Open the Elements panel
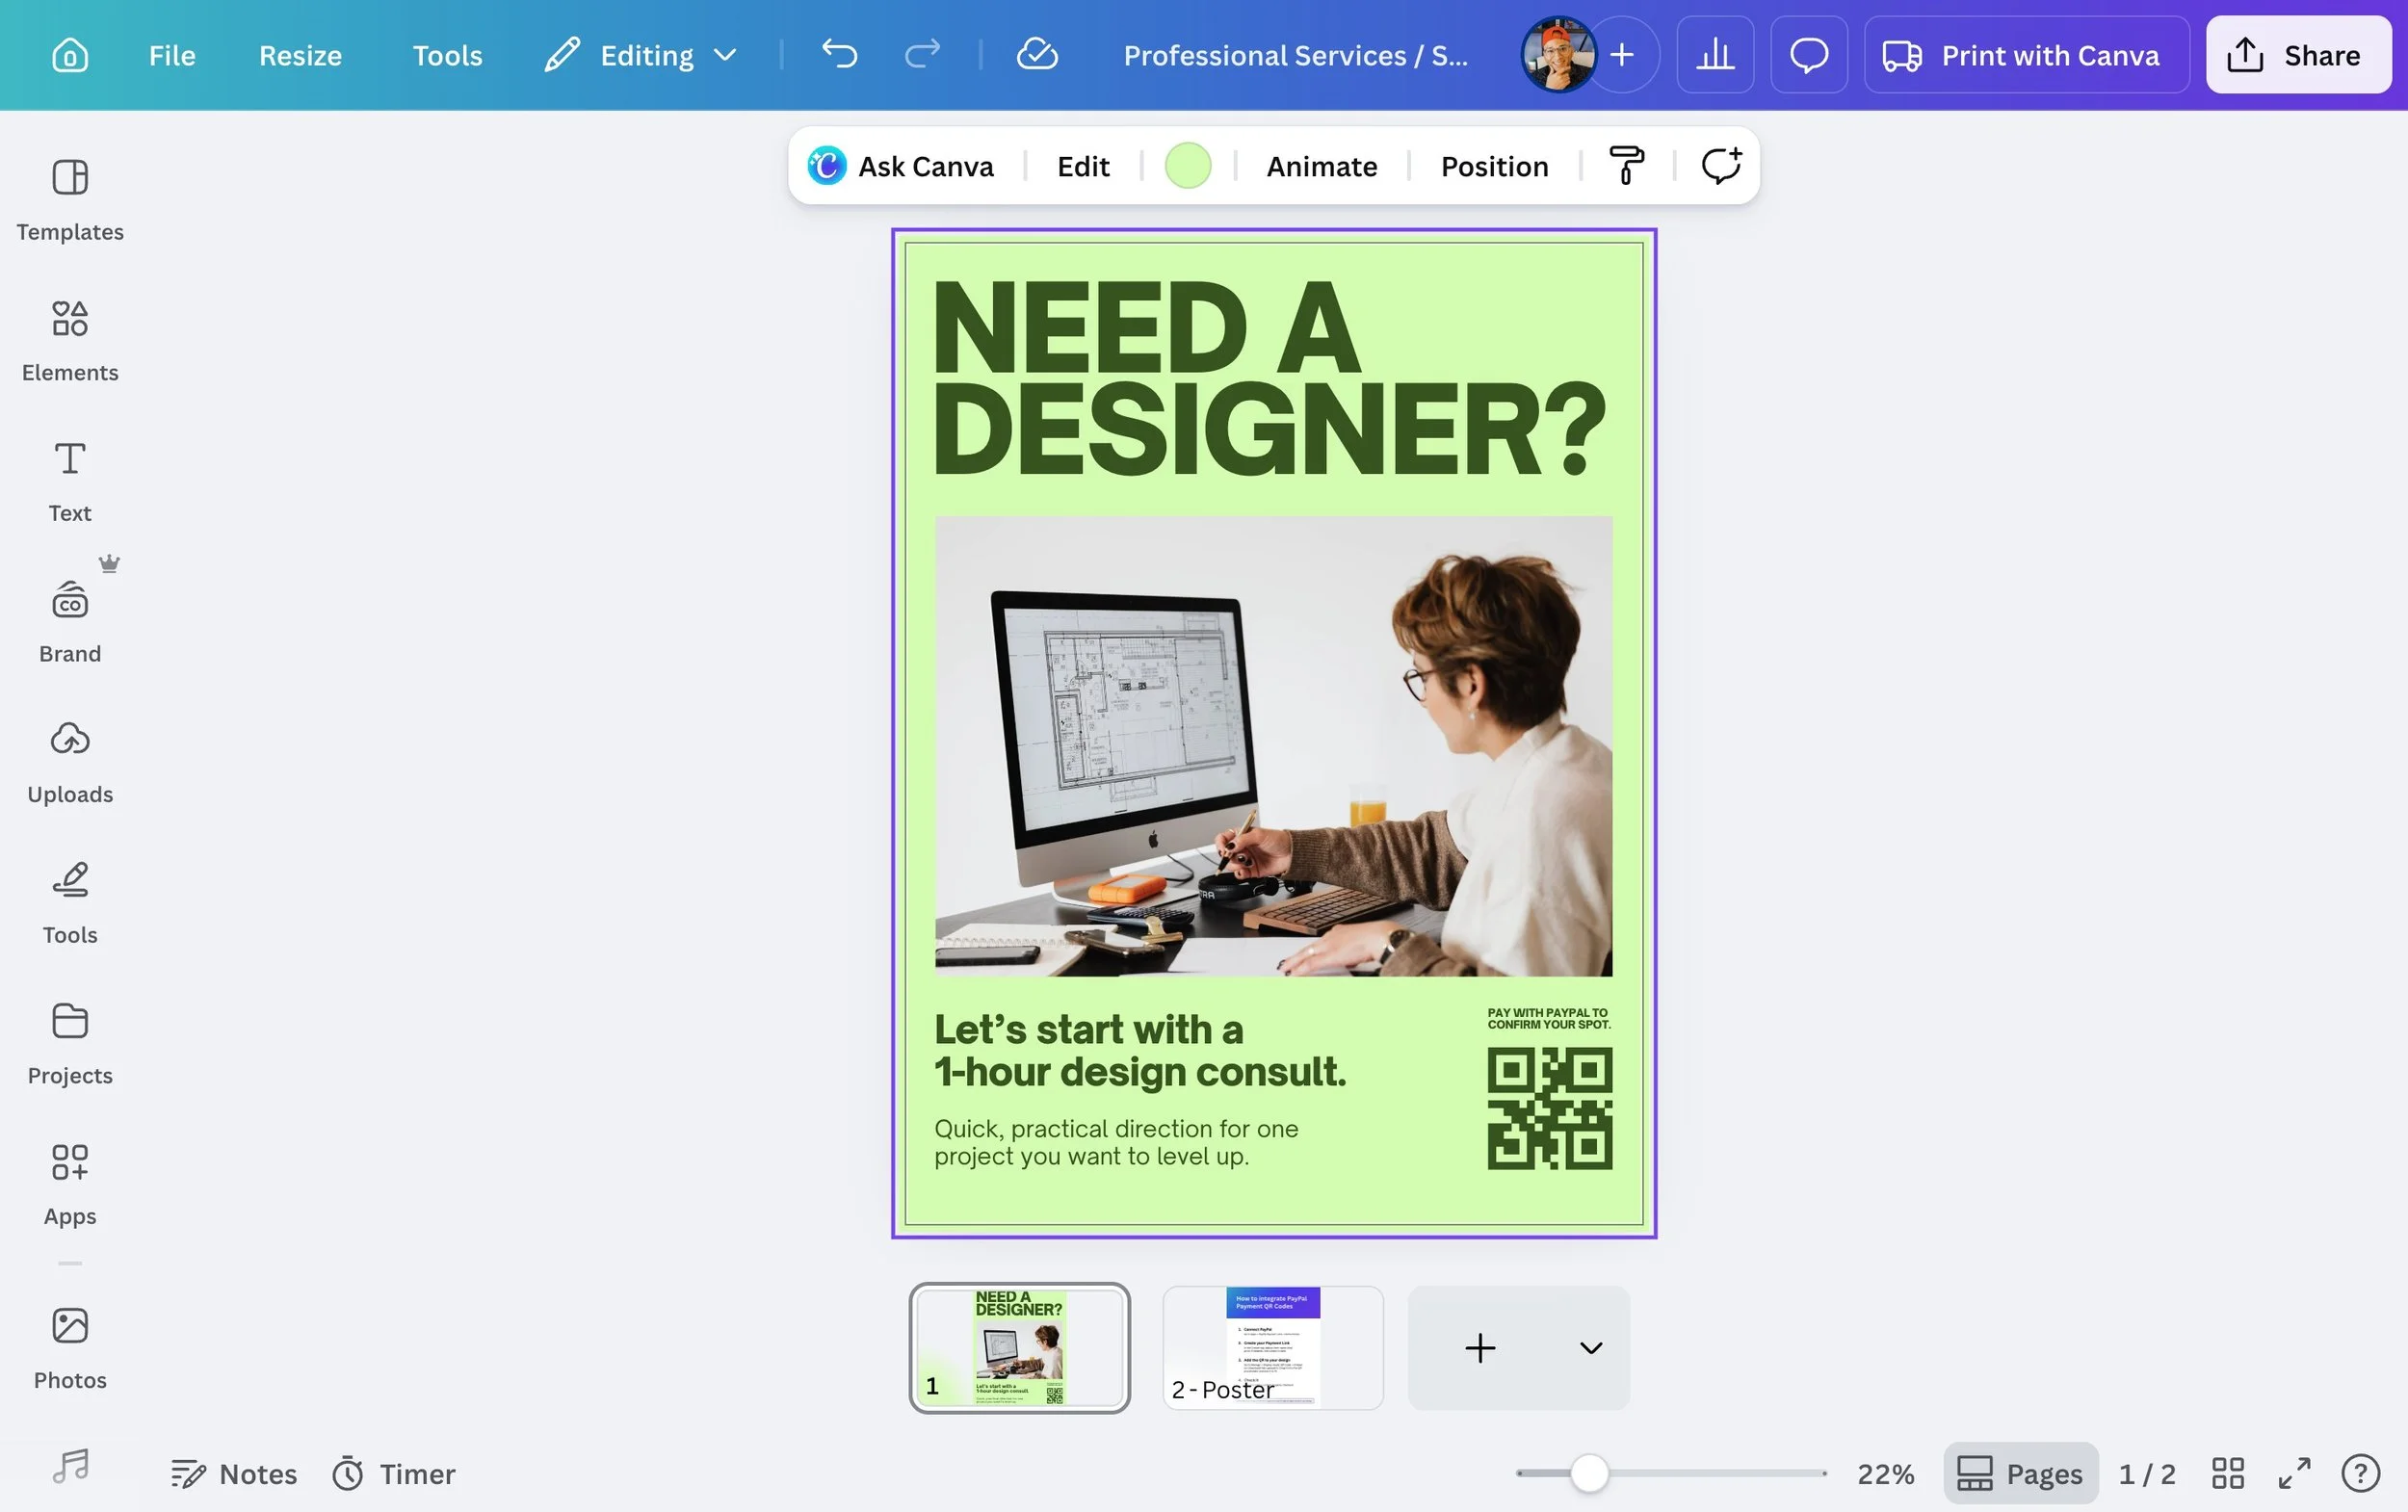This screenshot has width=2408, height=1512. pyautogui.click(x=70, y=341)
